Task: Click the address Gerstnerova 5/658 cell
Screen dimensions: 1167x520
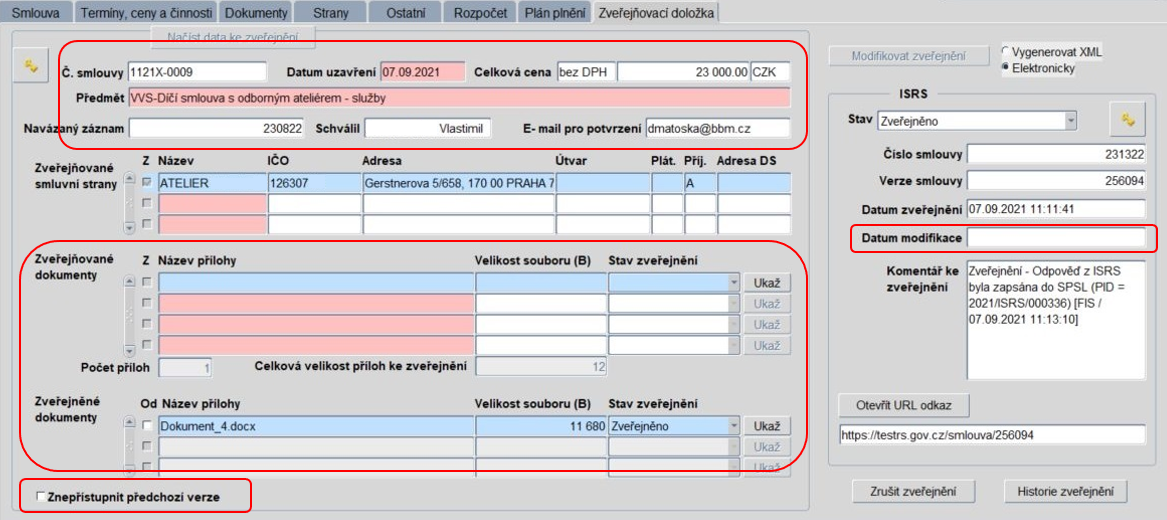Action: tap(457, 182)
